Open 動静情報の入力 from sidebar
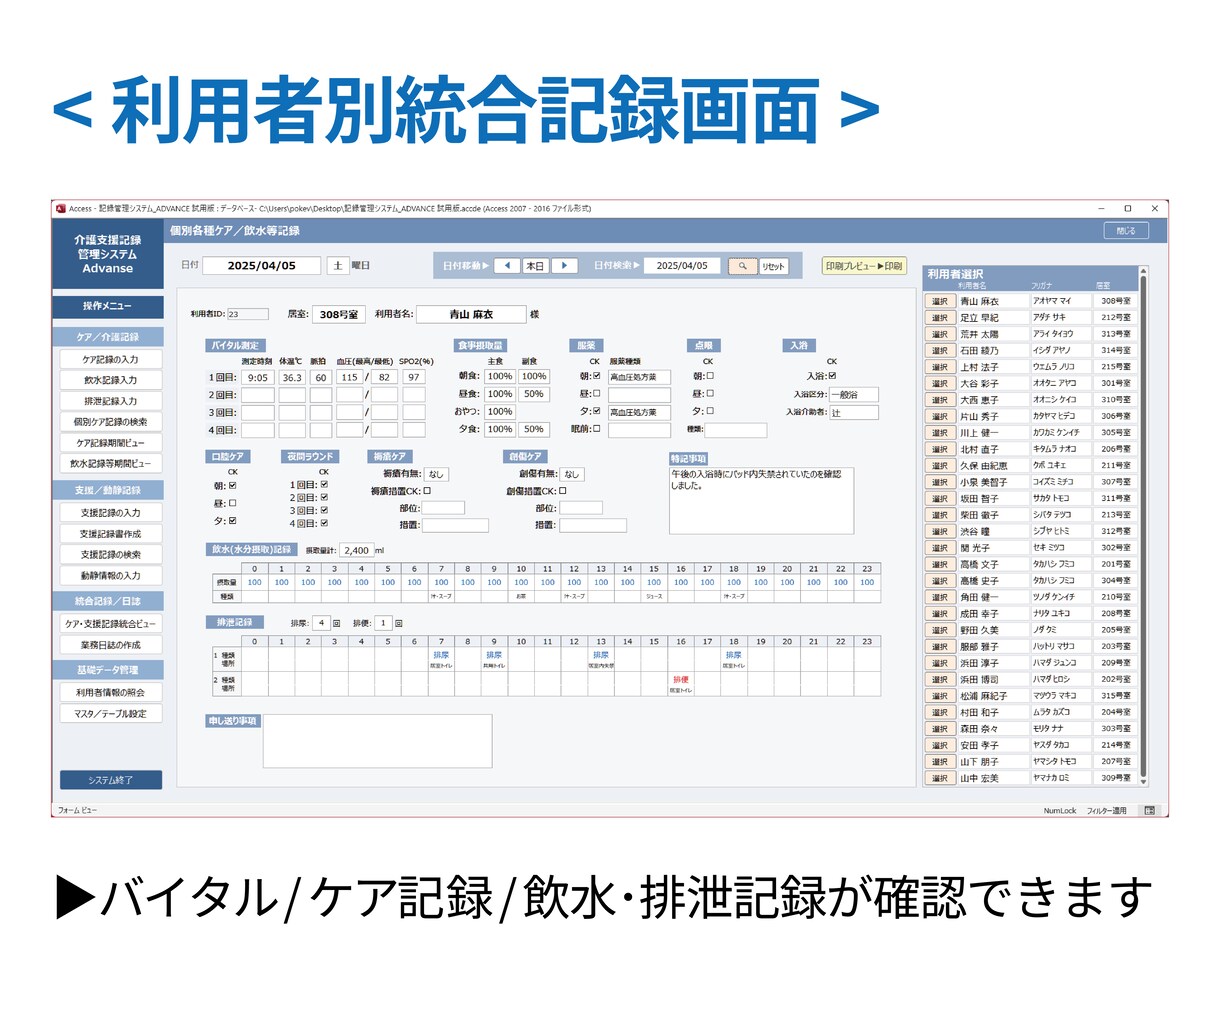1220x1017 pixels. click(110, 576)
